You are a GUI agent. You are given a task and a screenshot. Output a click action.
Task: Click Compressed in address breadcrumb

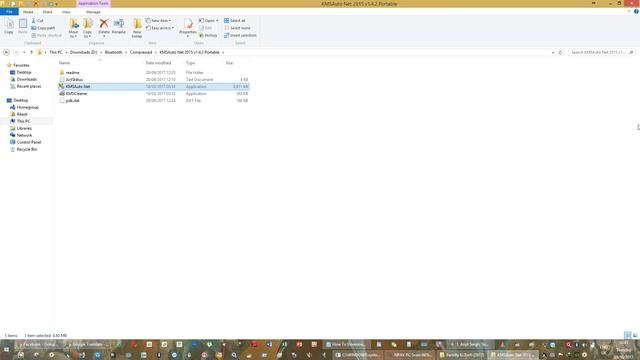click(x=141, y=52)
